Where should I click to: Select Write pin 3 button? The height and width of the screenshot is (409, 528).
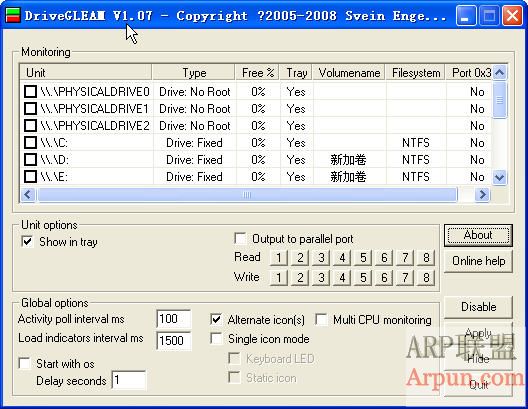[321, 278]
